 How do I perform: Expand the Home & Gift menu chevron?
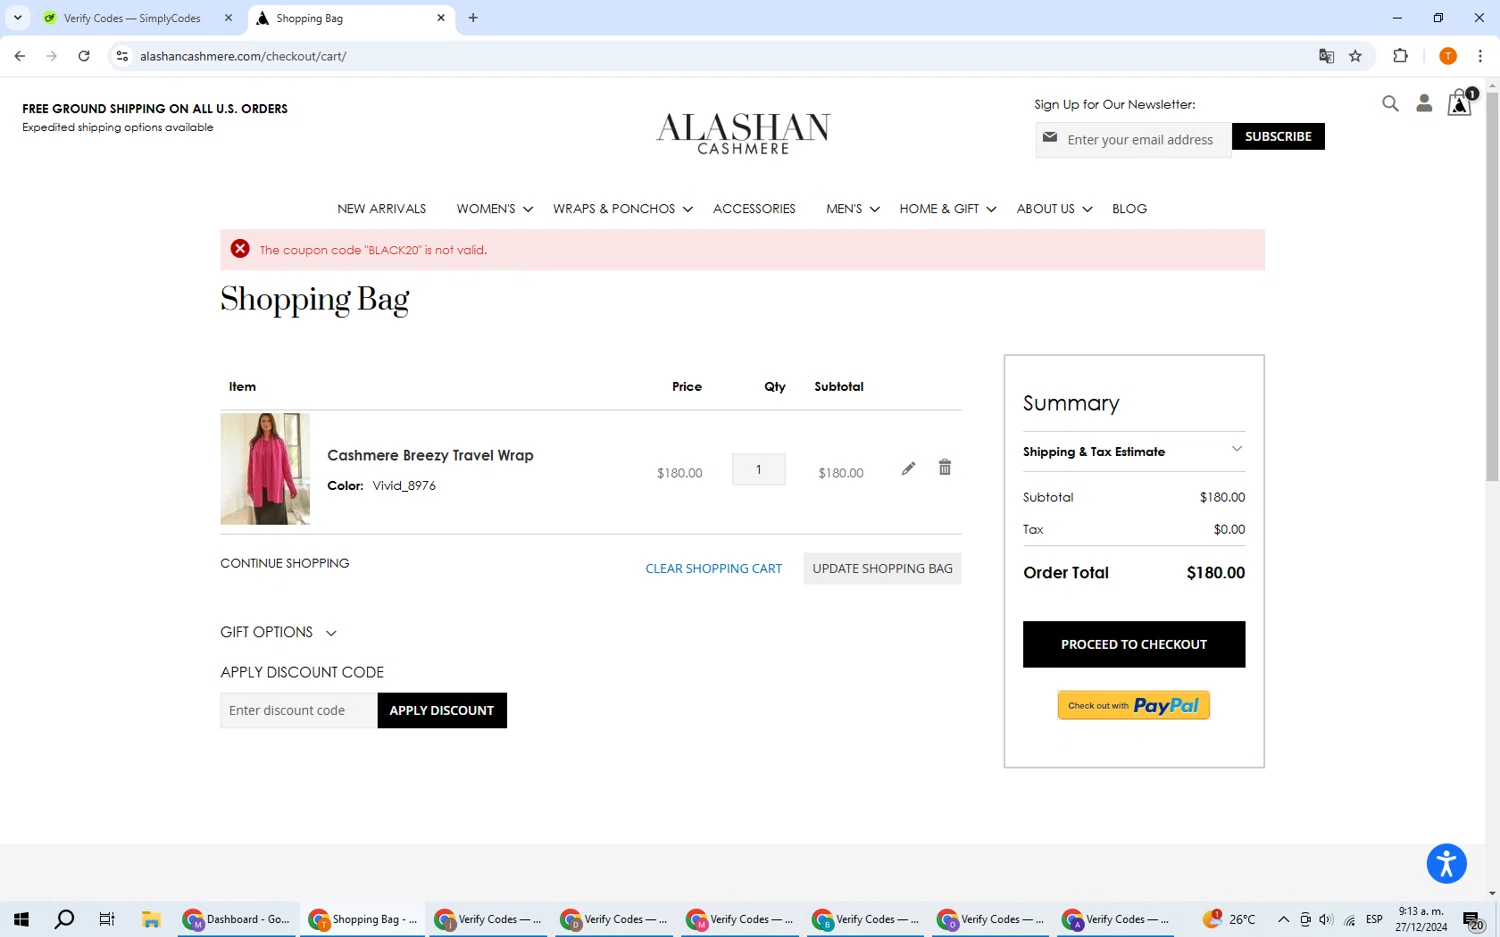click(x=991, y=209)
